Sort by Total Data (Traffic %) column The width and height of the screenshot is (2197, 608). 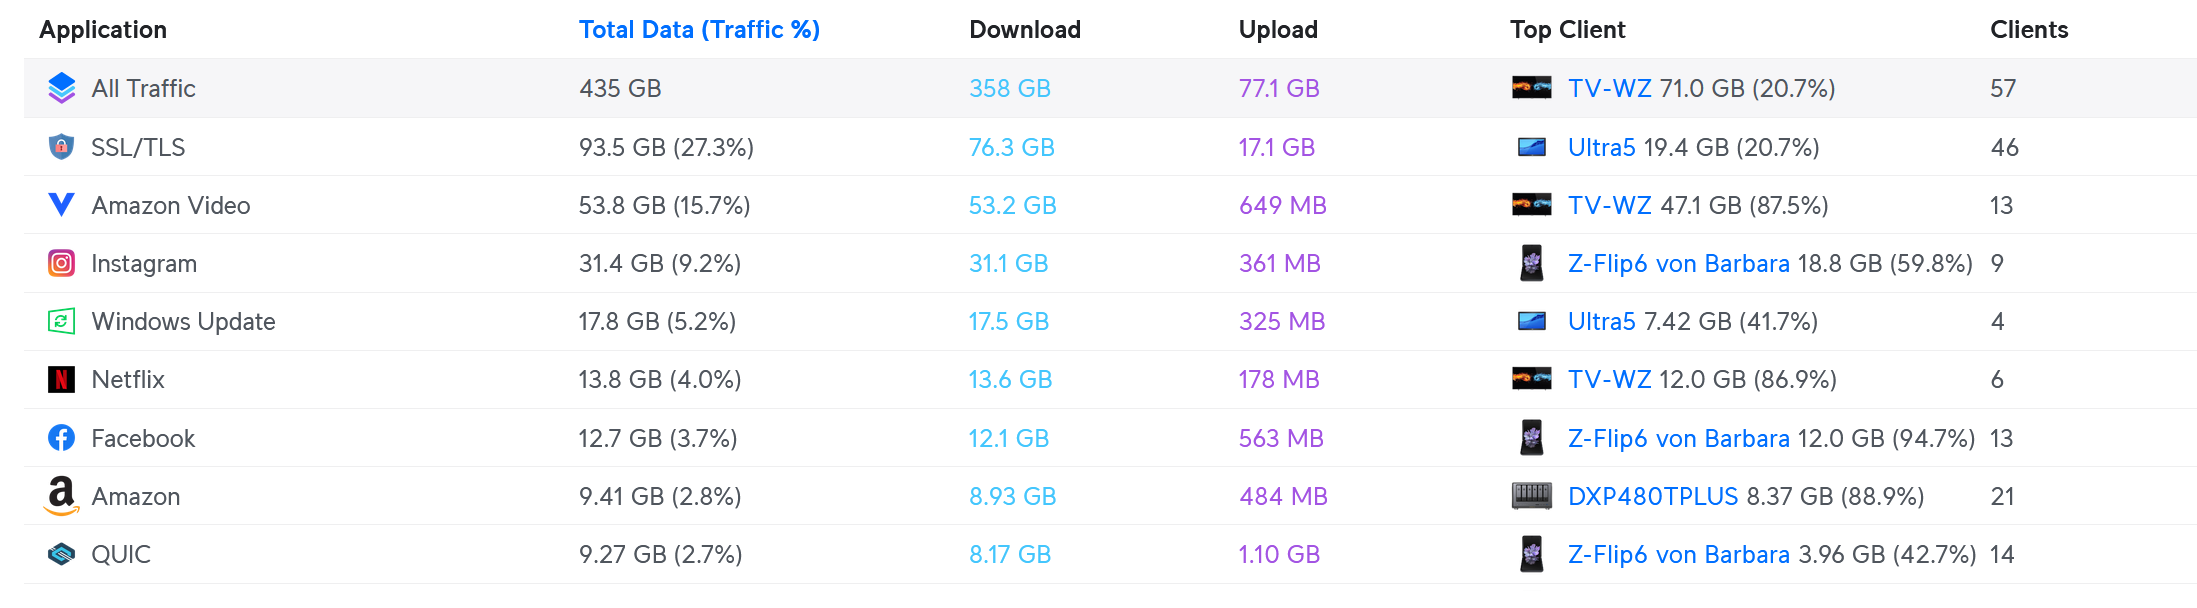click(x=699, y=30)
